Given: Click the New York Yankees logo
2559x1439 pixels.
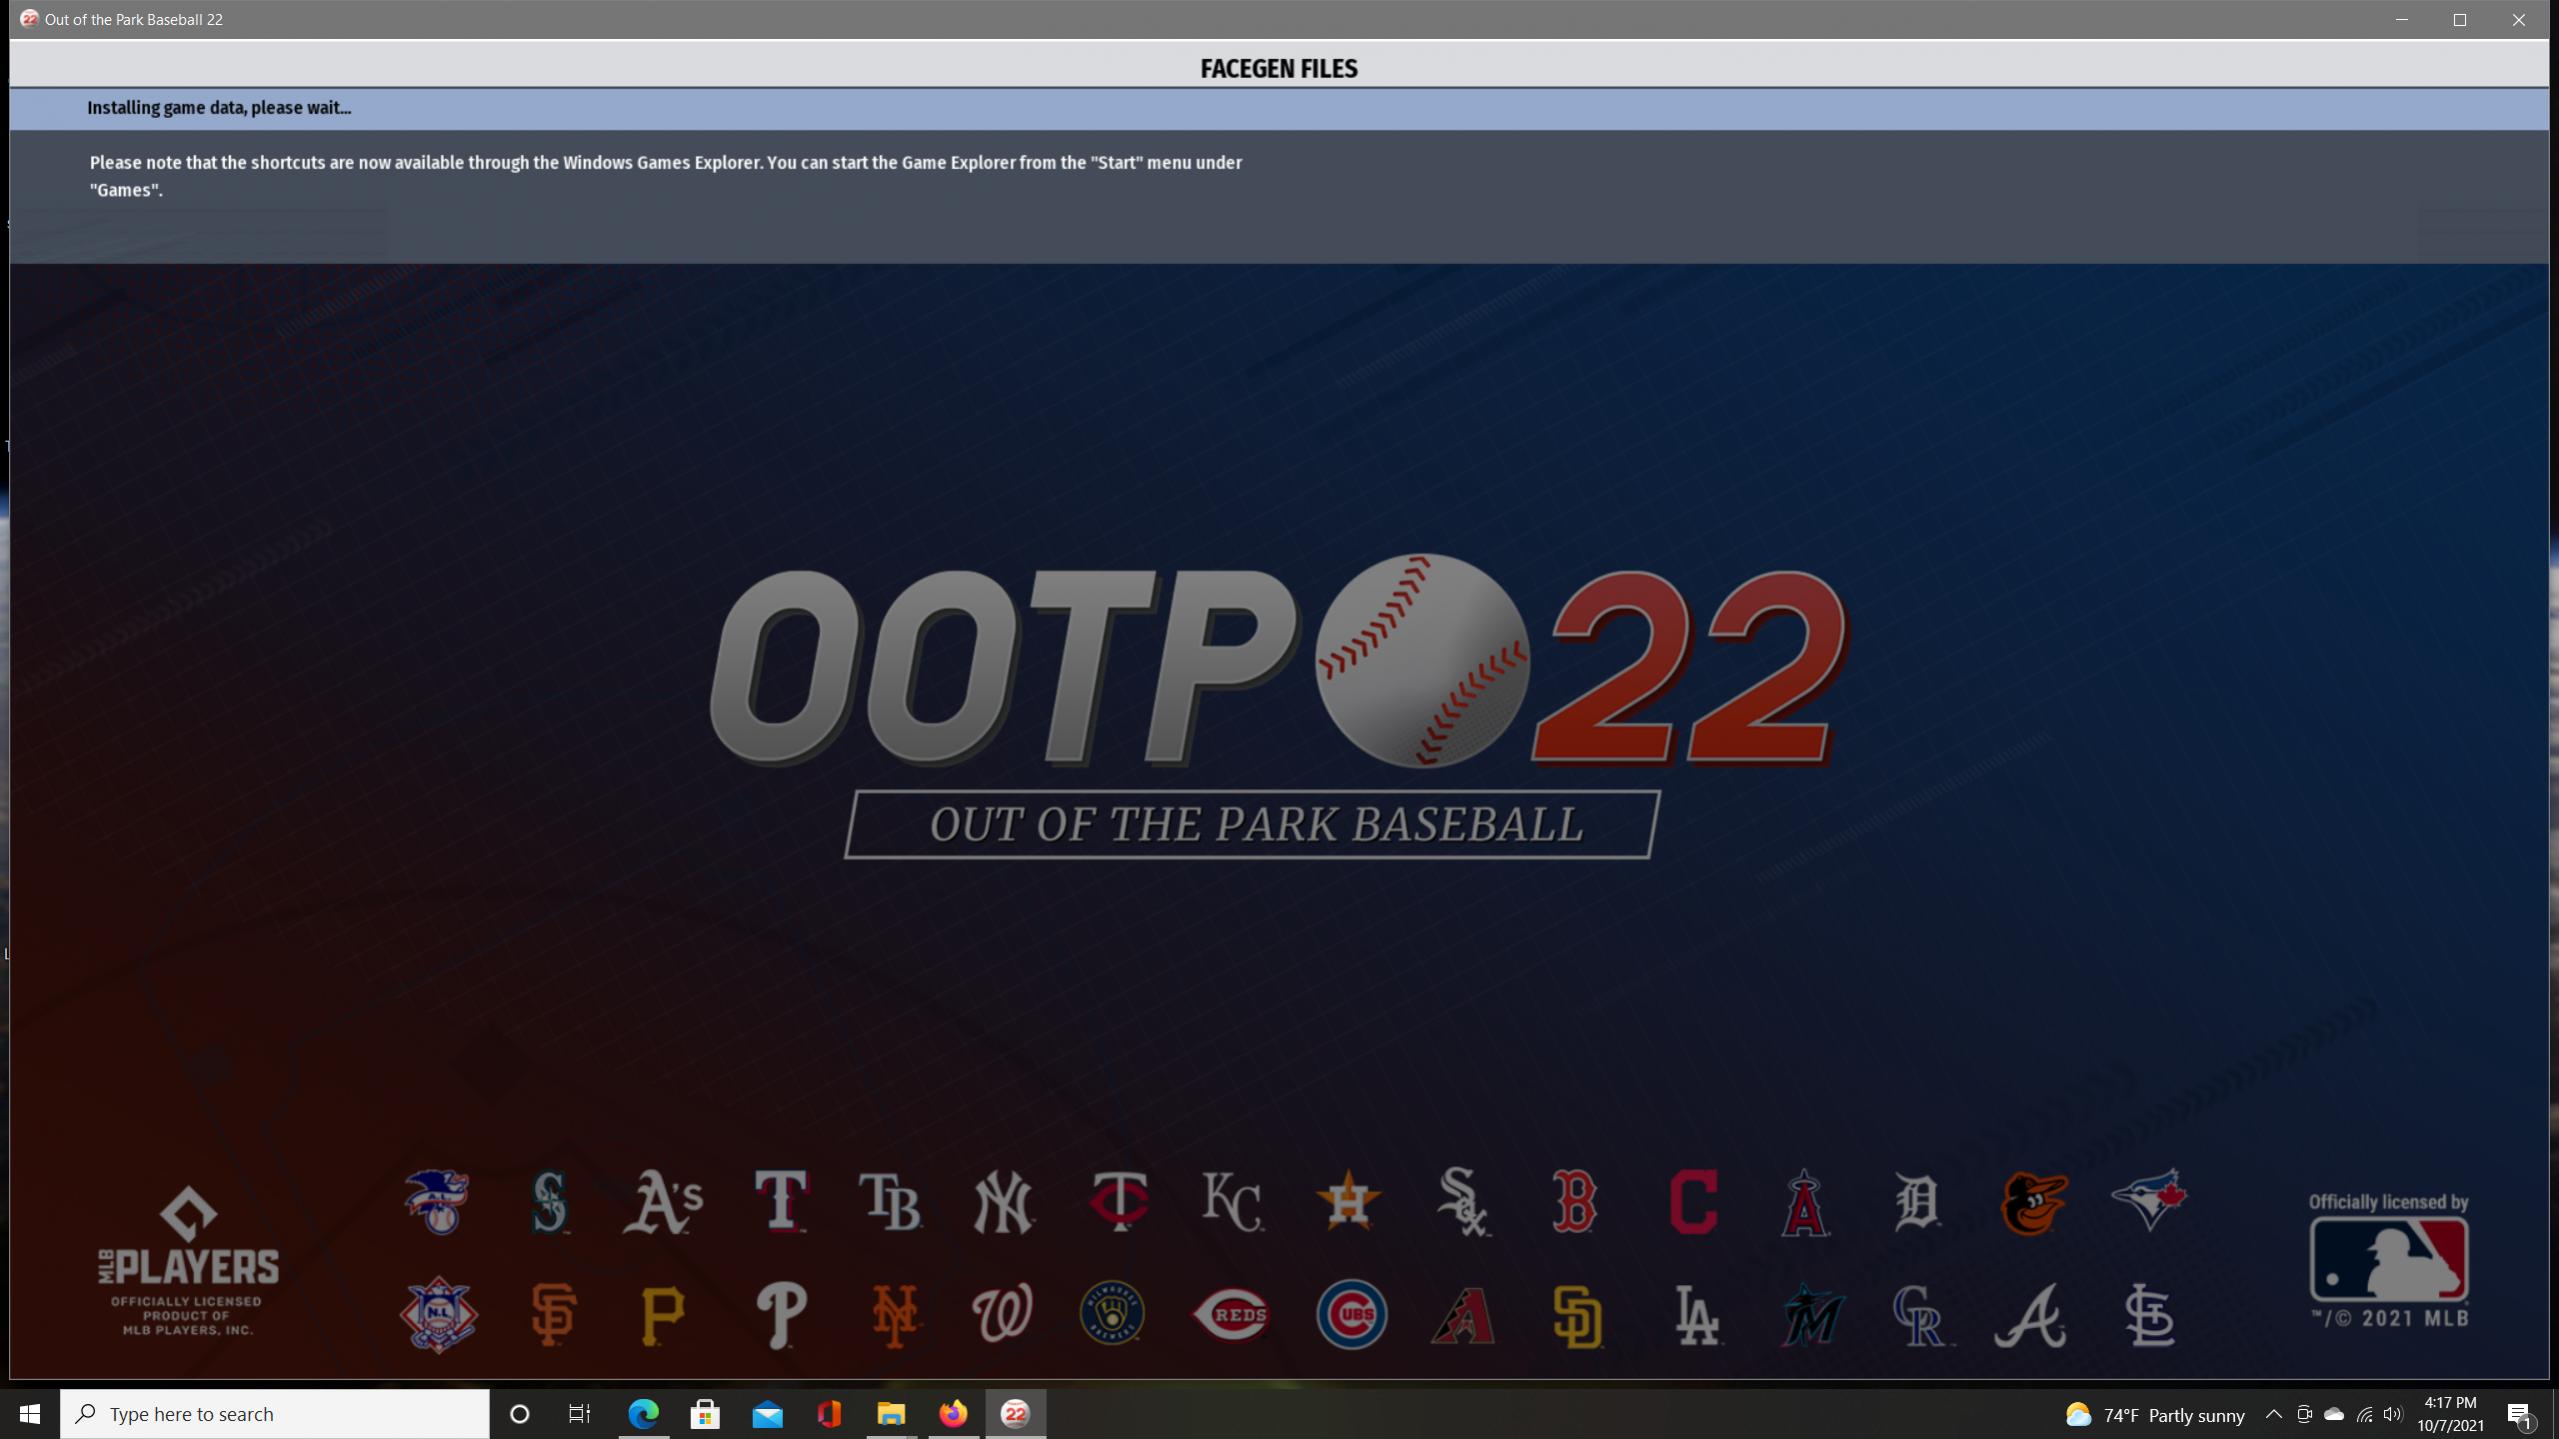Looking at the screenshot, I should click(1003, 1201).
